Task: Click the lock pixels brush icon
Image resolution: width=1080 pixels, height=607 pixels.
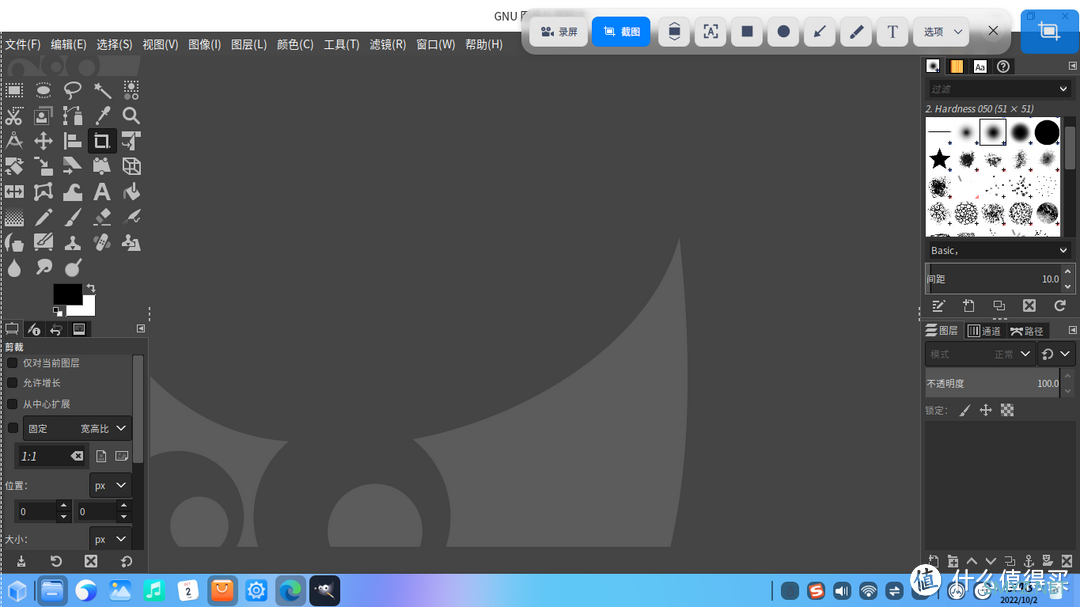Action: 964,411
